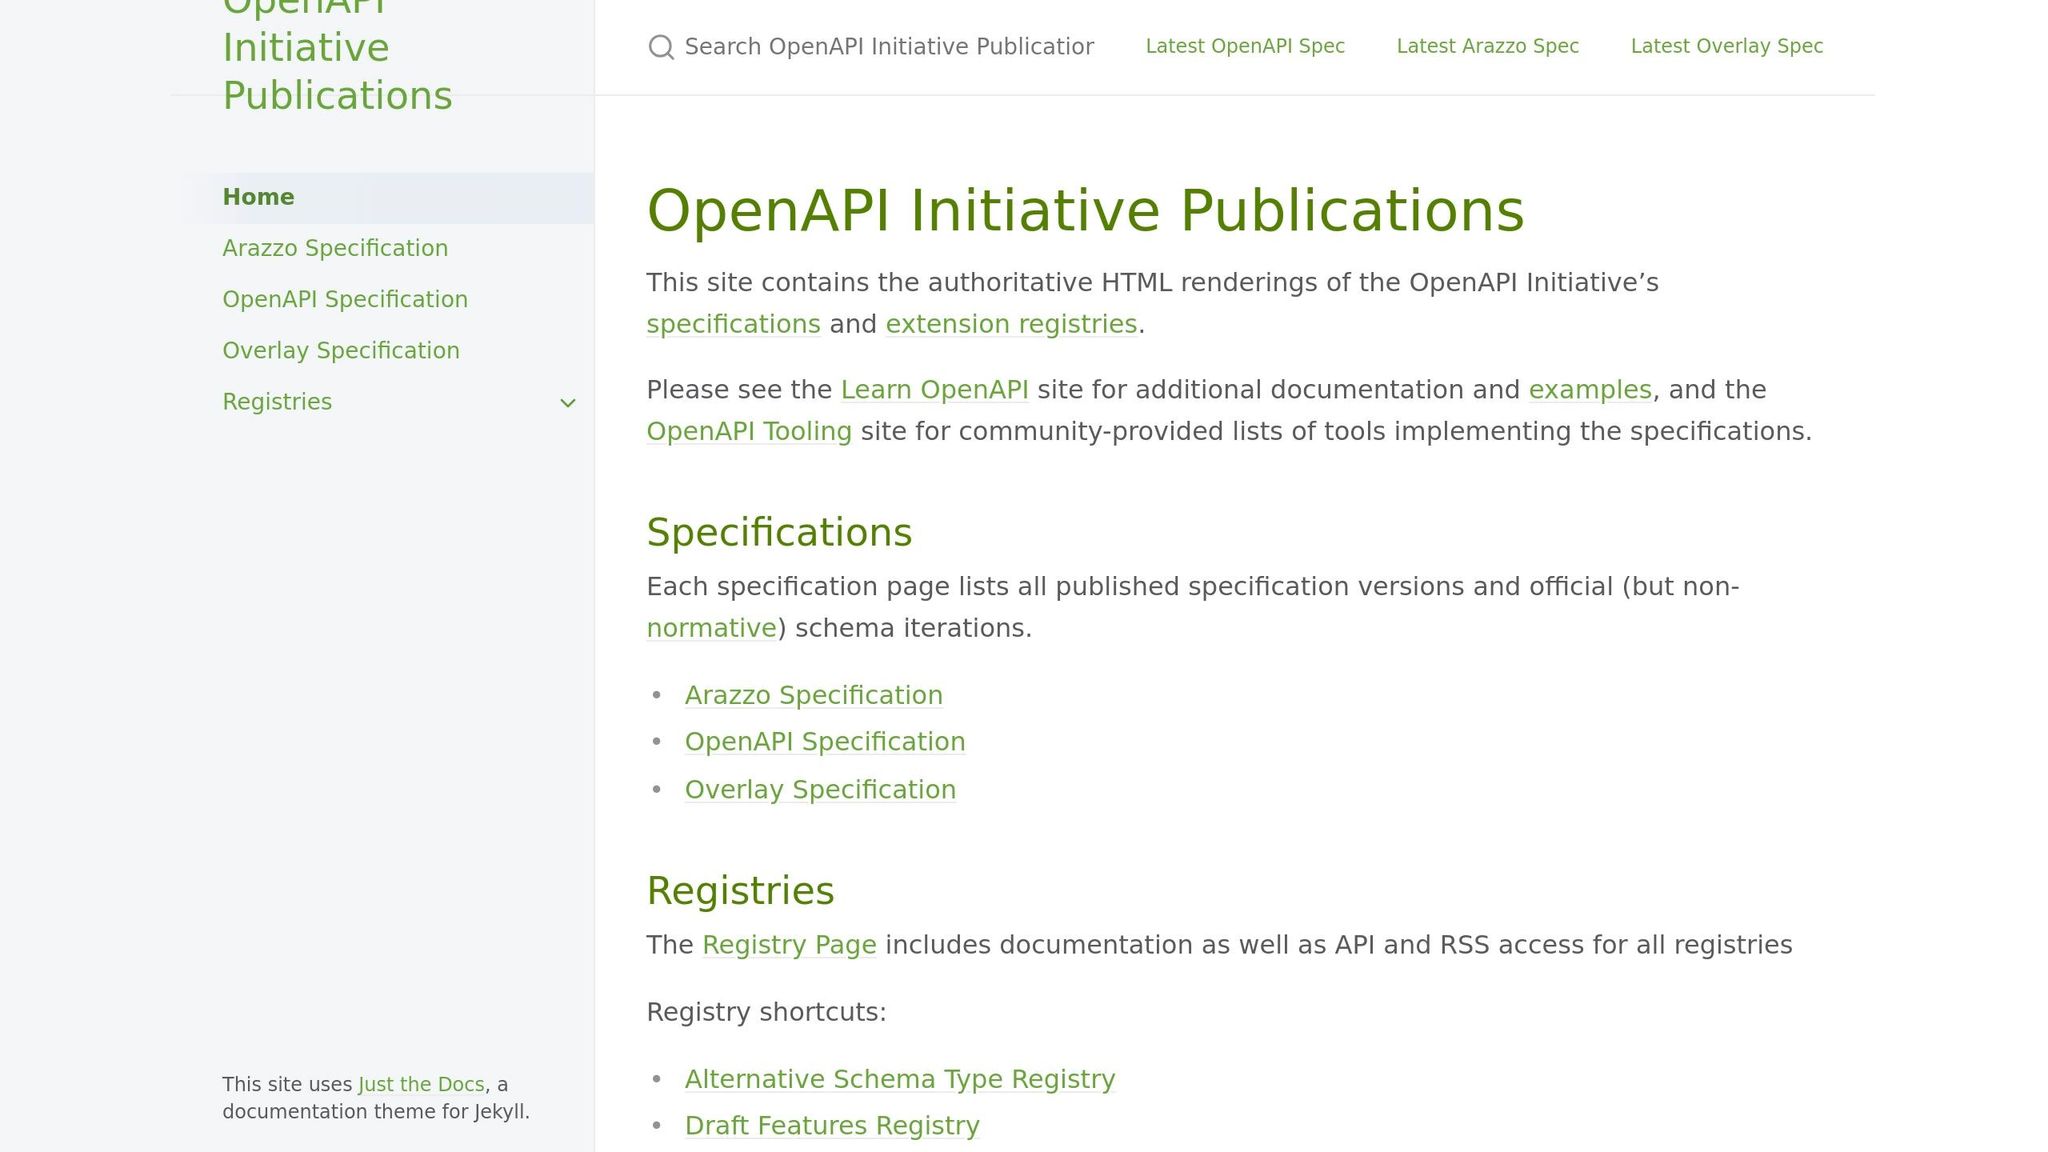Open the Draft Features Registry link
Viewport: 2048px width, 1152px height.
coord(831,1125)
